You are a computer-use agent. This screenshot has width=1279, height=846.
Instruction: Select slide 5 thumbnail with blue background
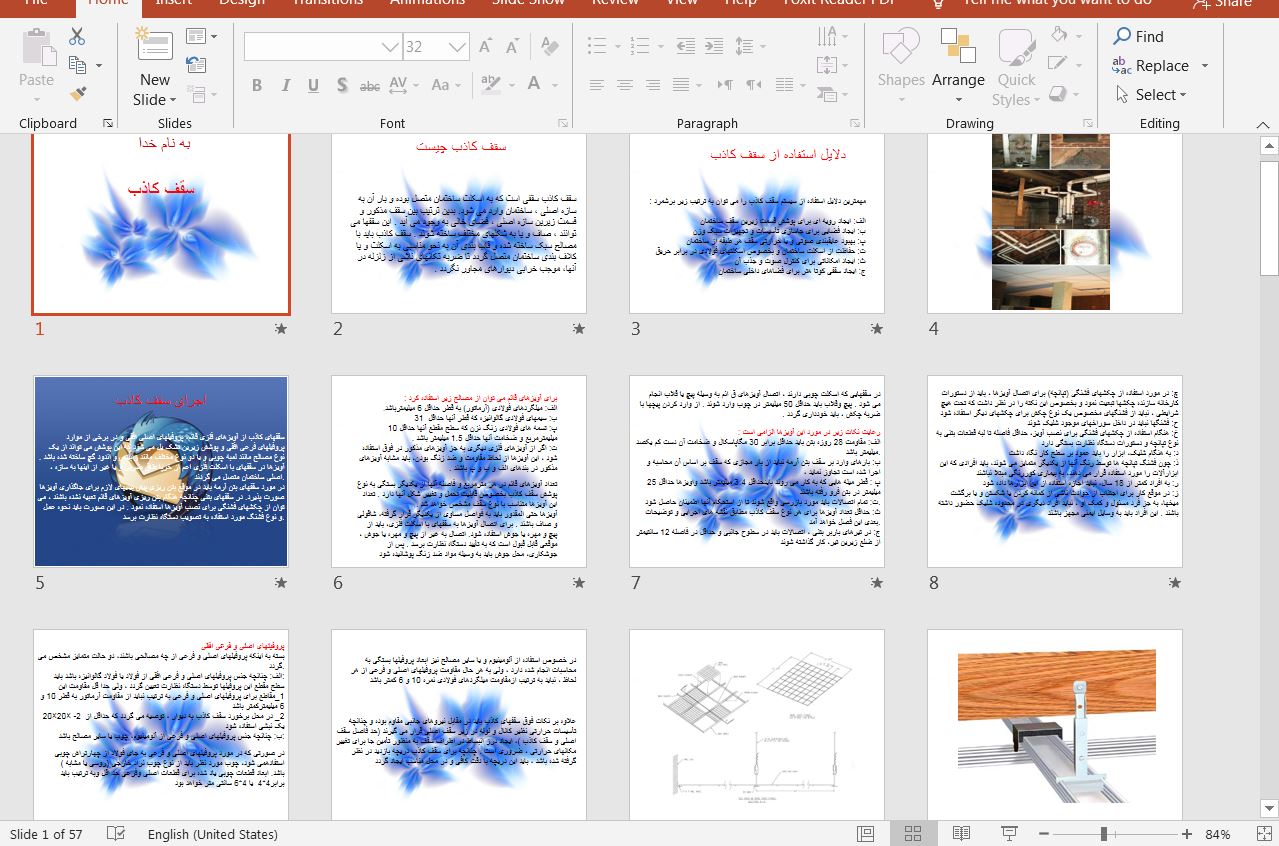[161, 471]
